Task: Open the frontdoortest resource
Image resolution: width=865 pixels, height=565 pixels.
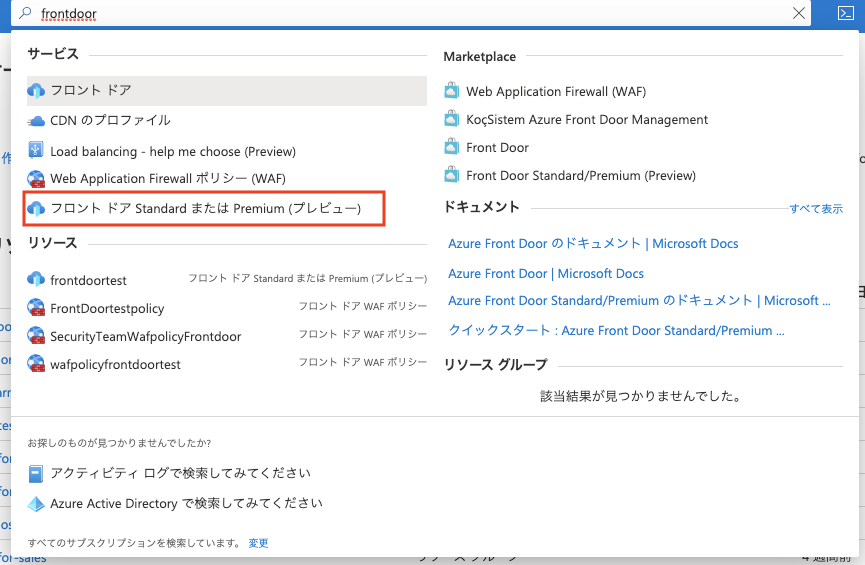Action: coord(88,280)
